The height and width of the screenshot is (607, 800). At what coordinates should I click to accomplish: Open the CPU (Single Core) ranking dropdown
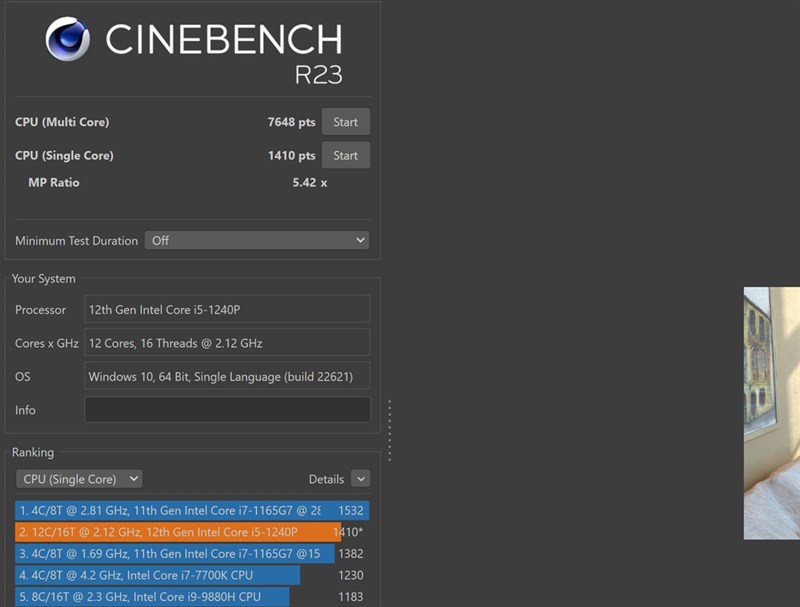tap(79, 479)
